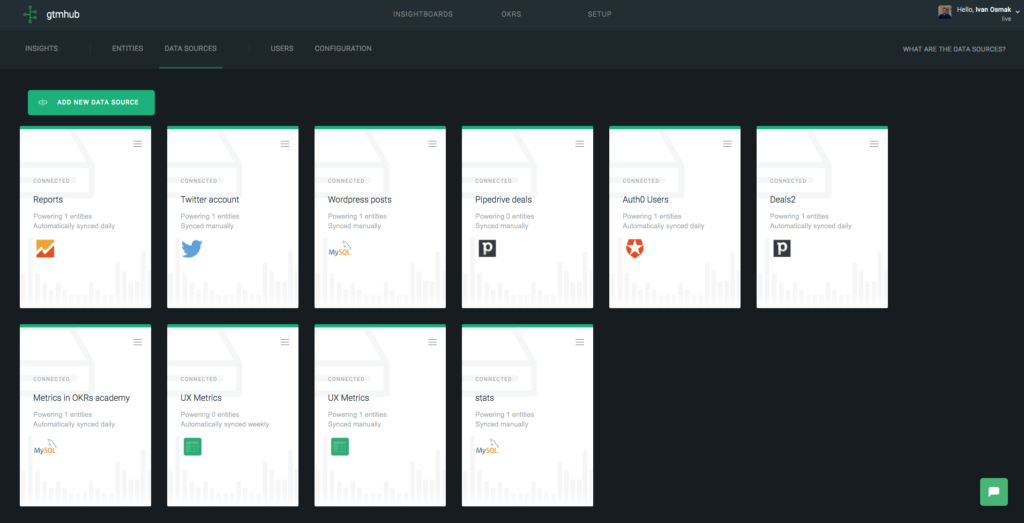Click the Twitter bird icon on Twitter account card

192,249
